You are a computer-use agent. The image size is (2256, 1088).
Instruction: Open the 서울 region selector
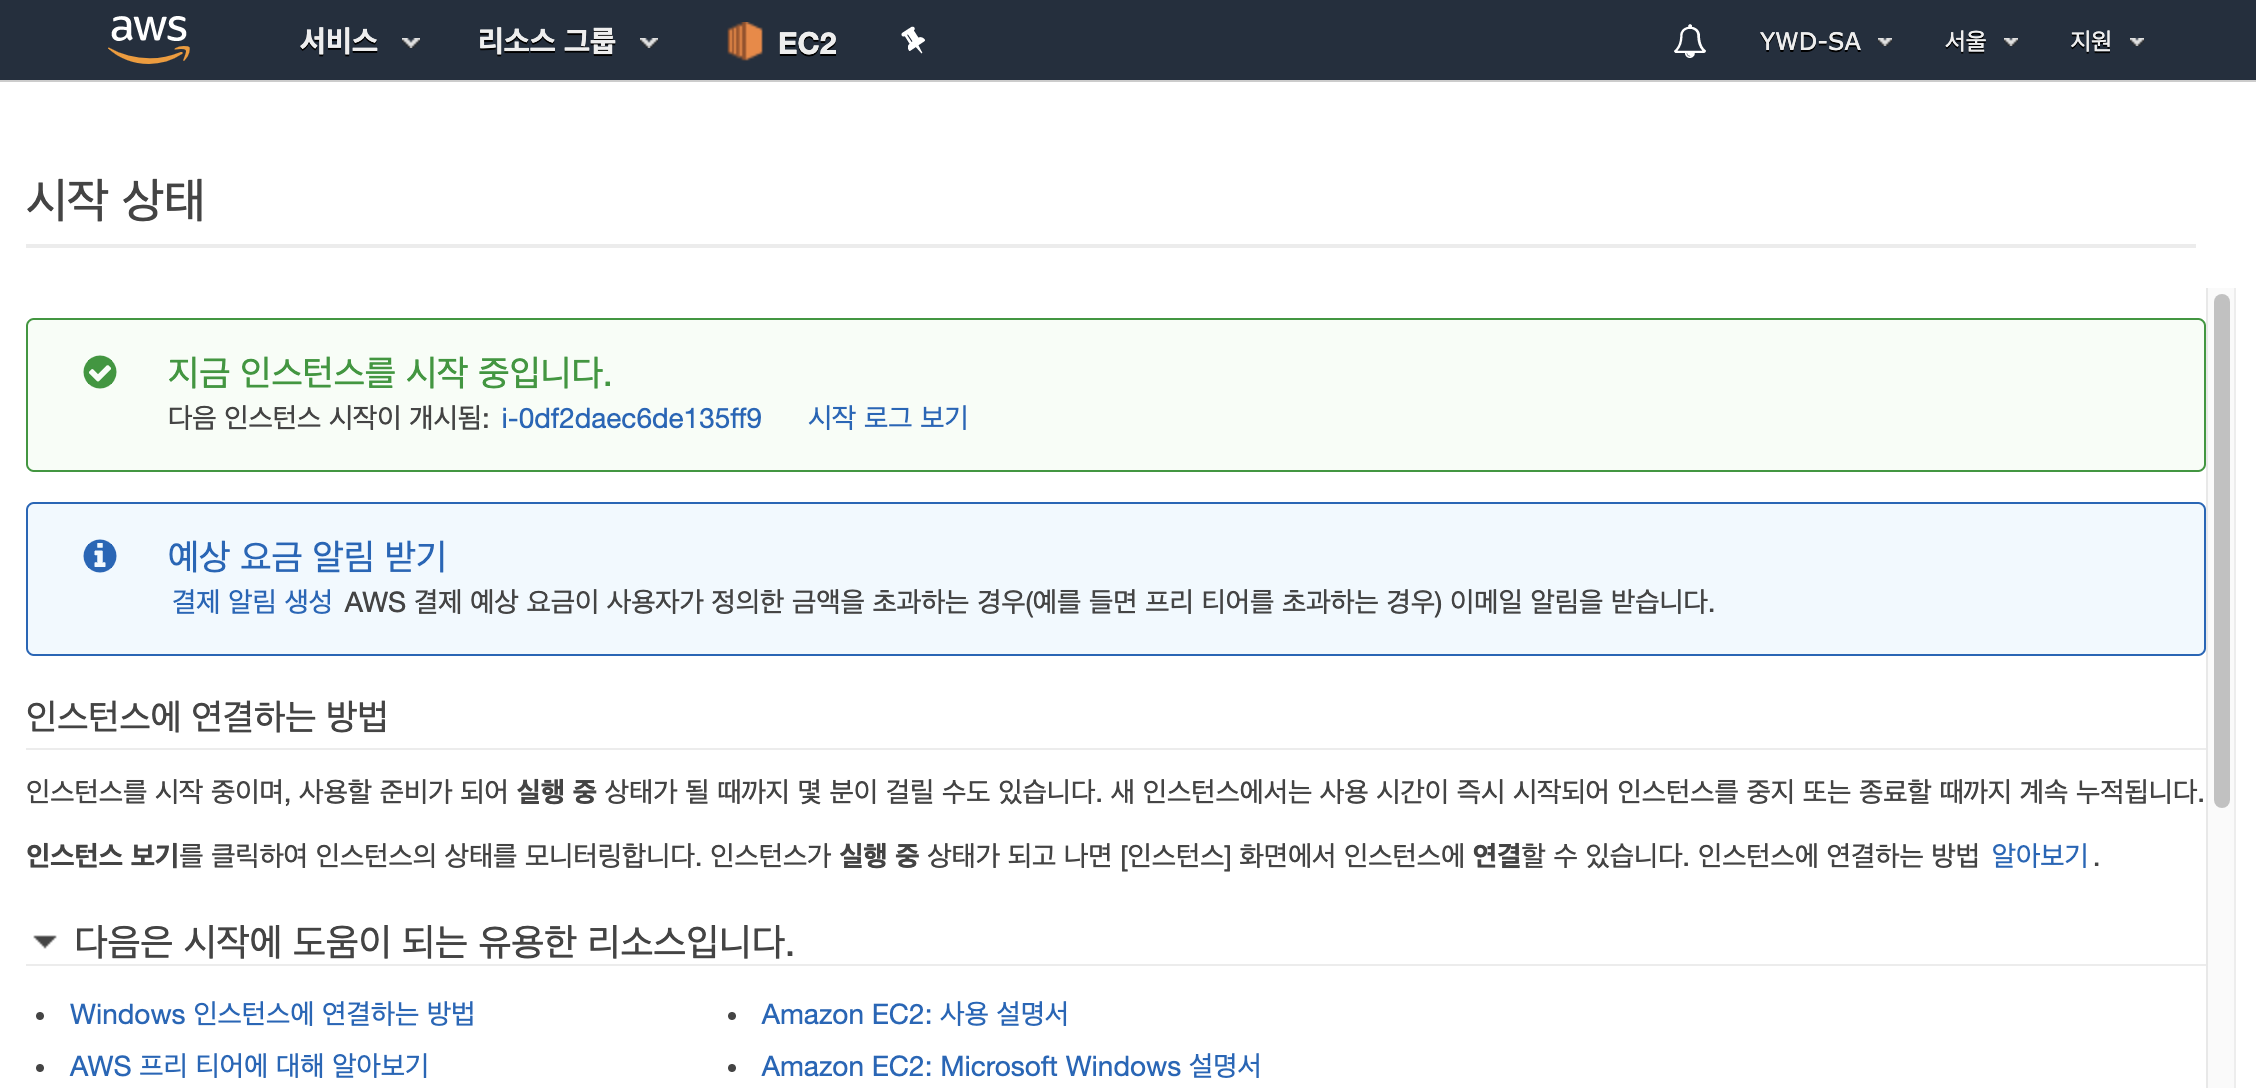click(1980, 41)
